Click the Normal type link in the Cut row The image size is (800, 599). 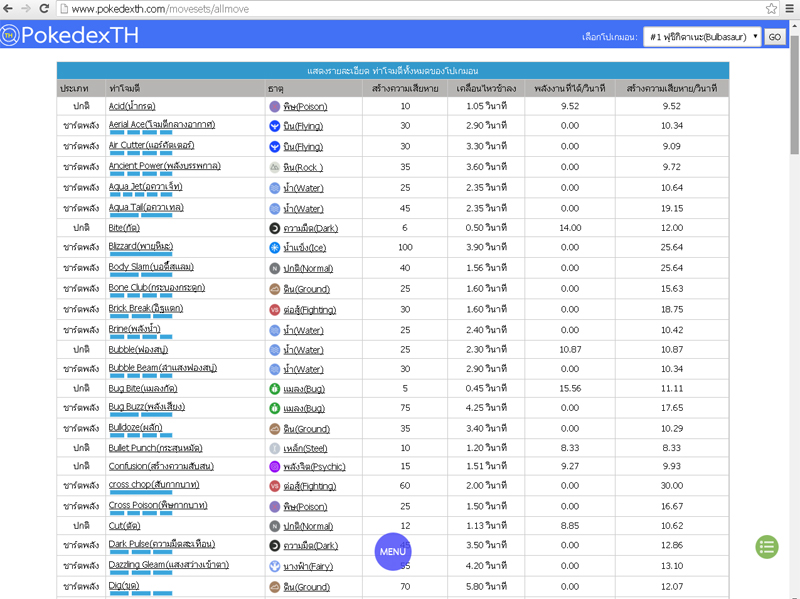(x=308, y=526)
